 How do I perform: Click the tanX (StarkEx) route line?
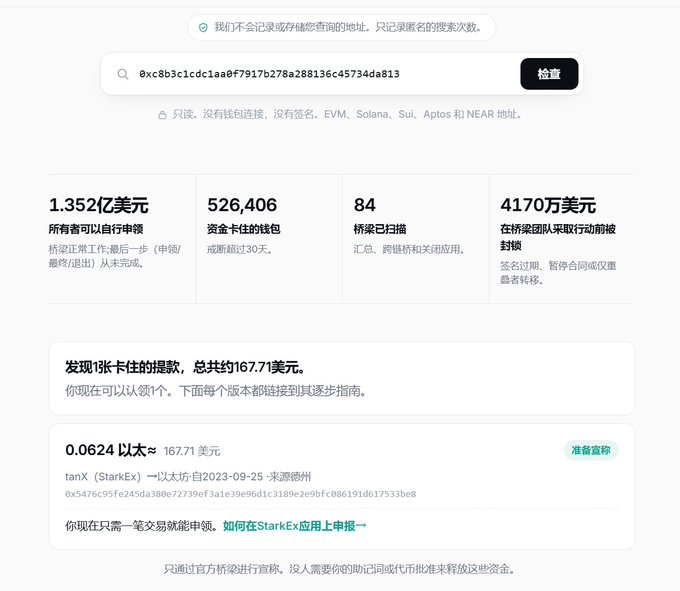pyautogui.click(x=188, y=477)
